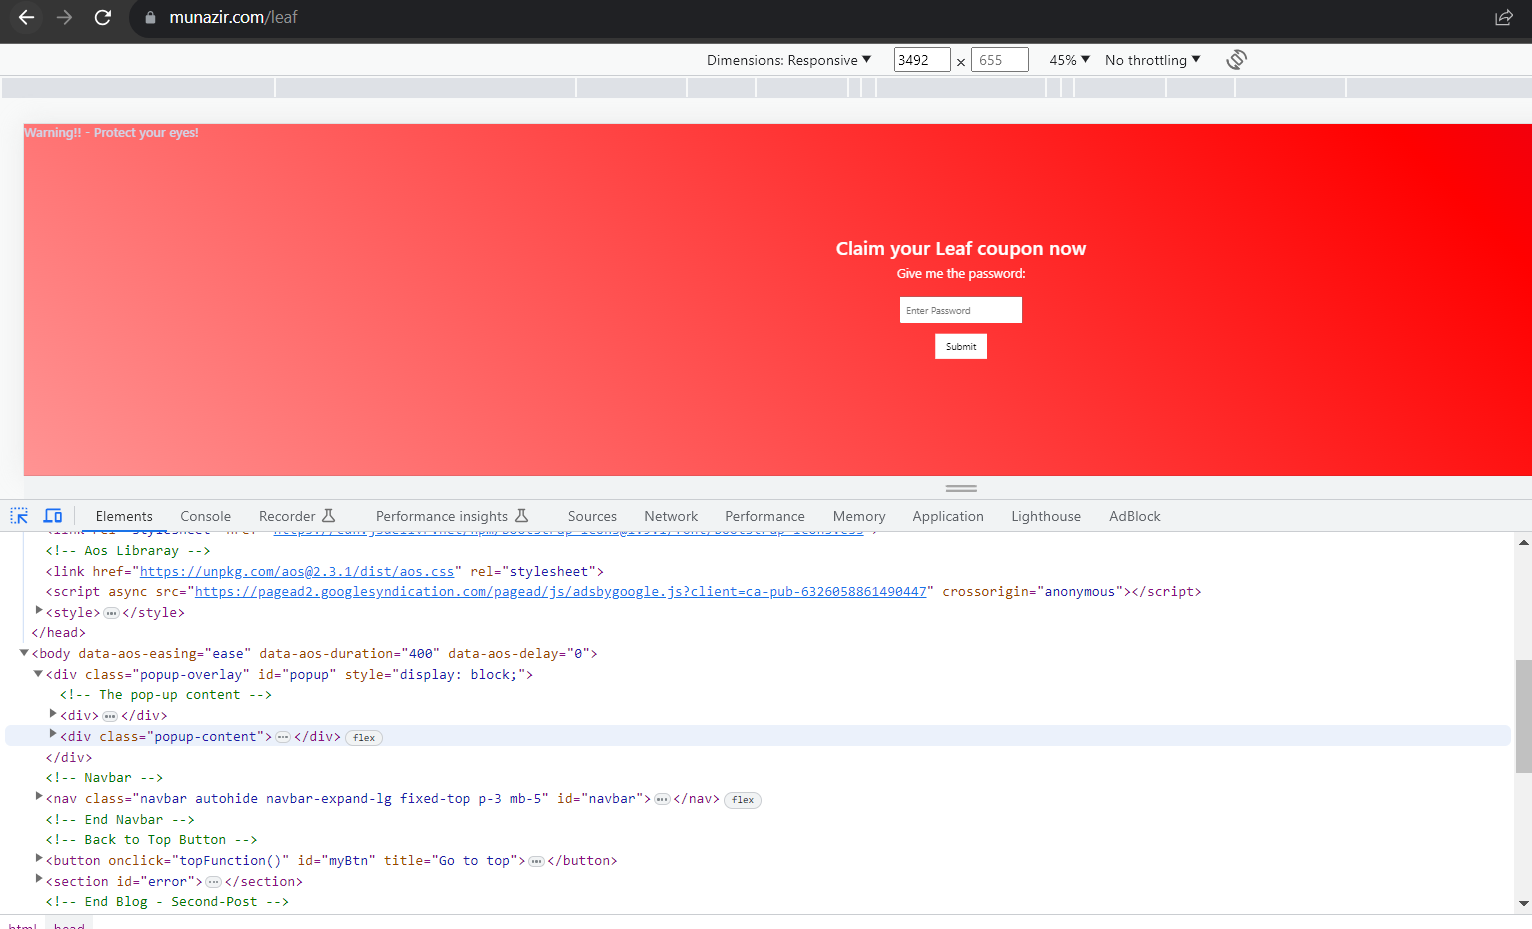Expand the navbar nav element
This screenshot has height=929, width=1532.
[x=38, y=798]
